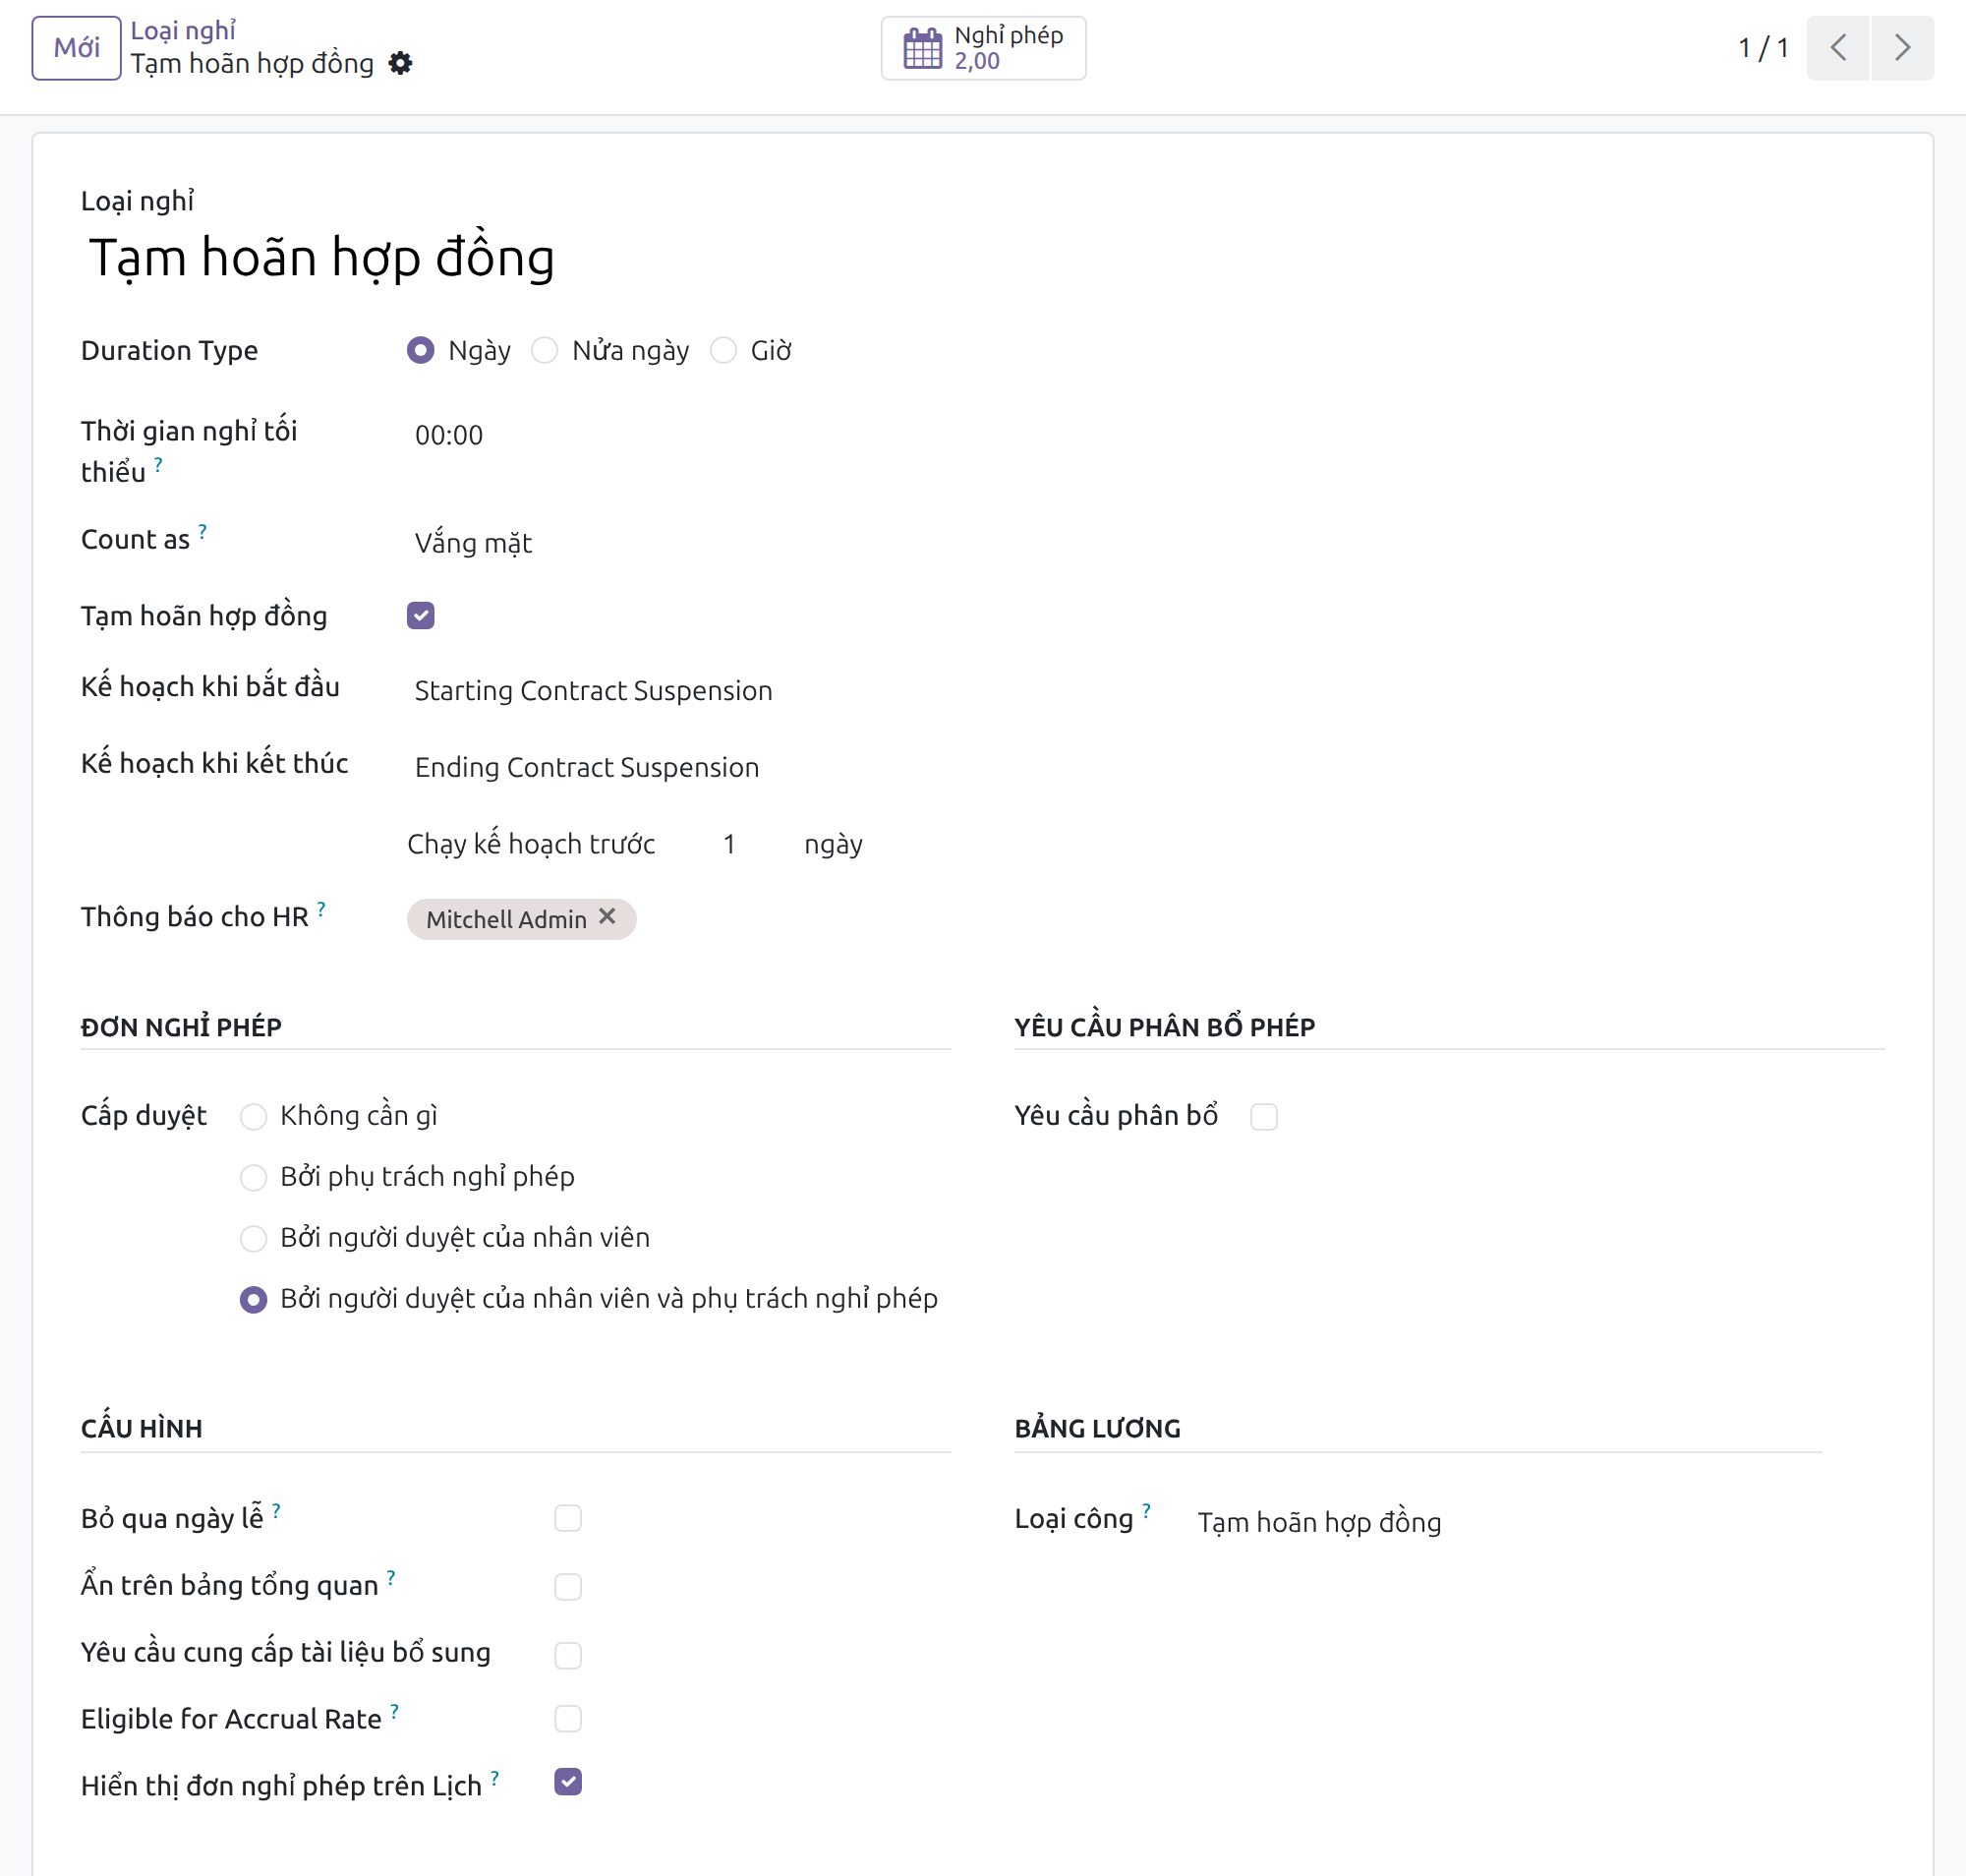Image resolution: width=1966 pixels, height=1876 pixels.
Task: Select Không cần gì approval option
Action: point(254,1117)
